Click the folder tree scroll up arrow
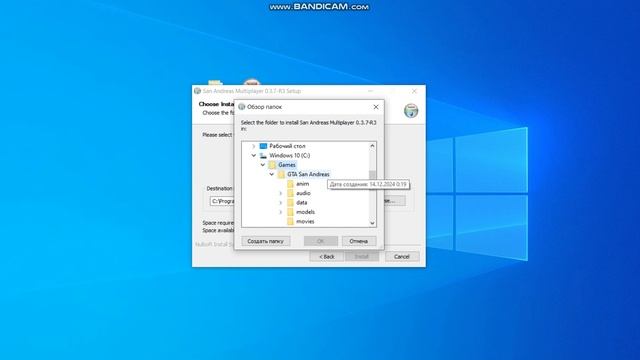 [x=372, y=146]
